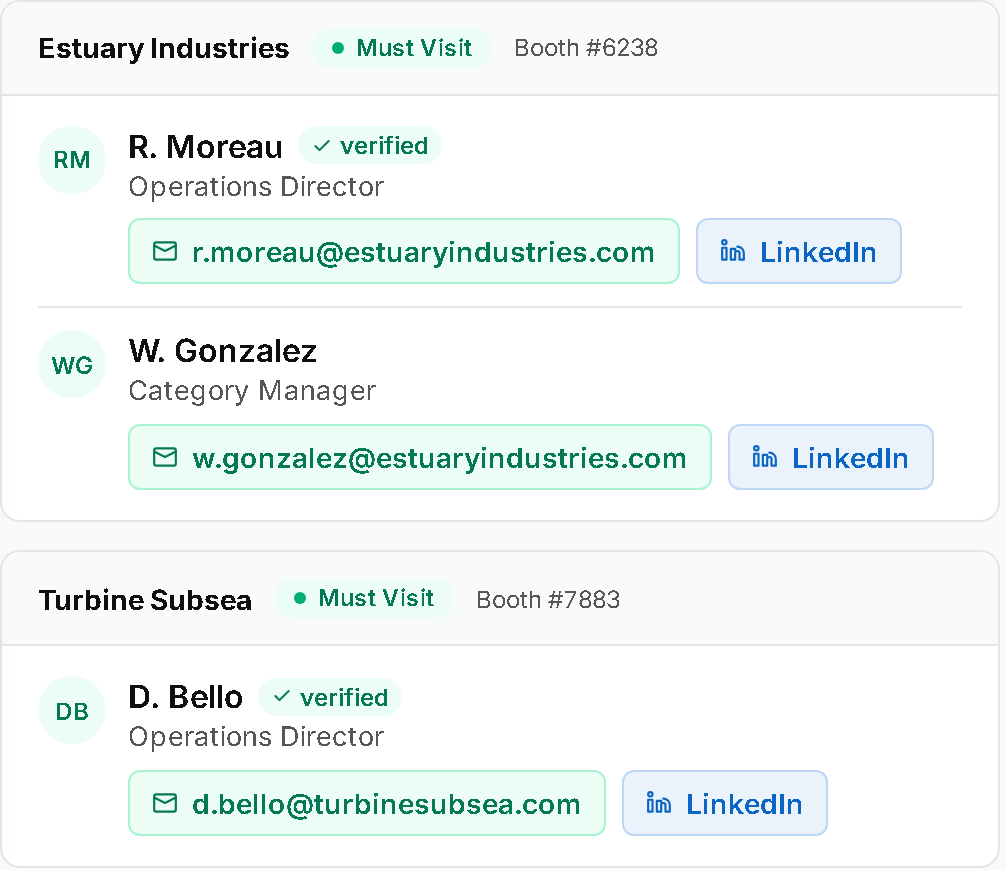Image resolution: width=1006 pixels, height=870 pixels.
Task: Open email r.moreau@estuaryindustries.com
Action: [x=404, y=251]
